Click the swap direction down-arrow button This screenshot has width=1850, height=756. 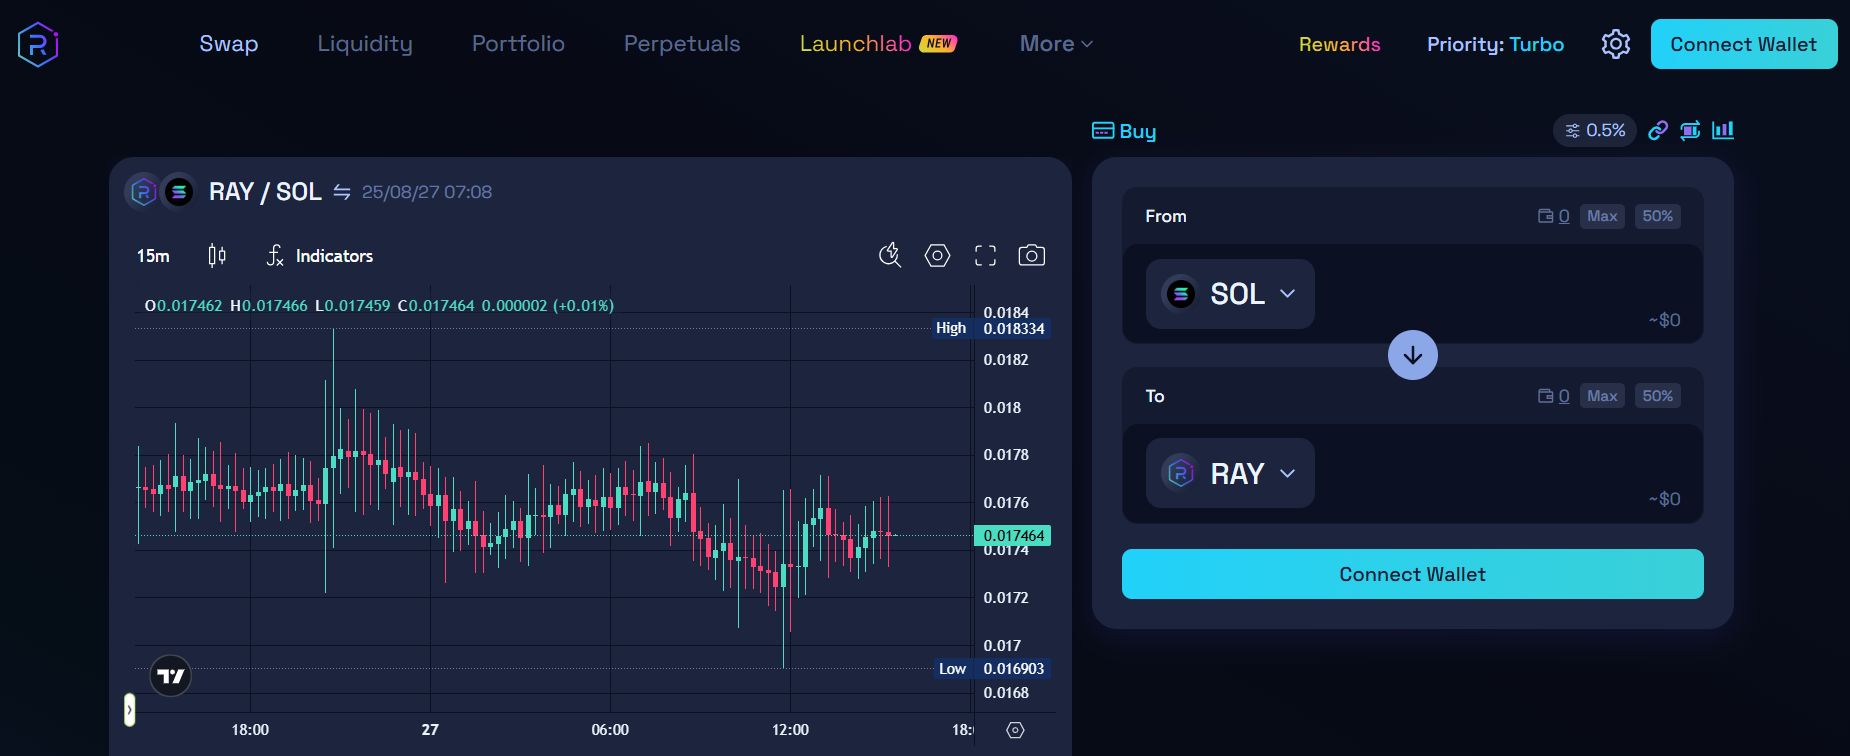click(x=1413, y=355)
